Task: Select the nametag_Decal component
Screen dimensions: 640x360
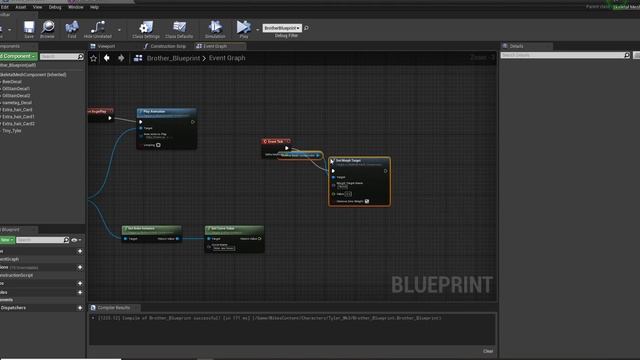Action: (x=16, y=102)
